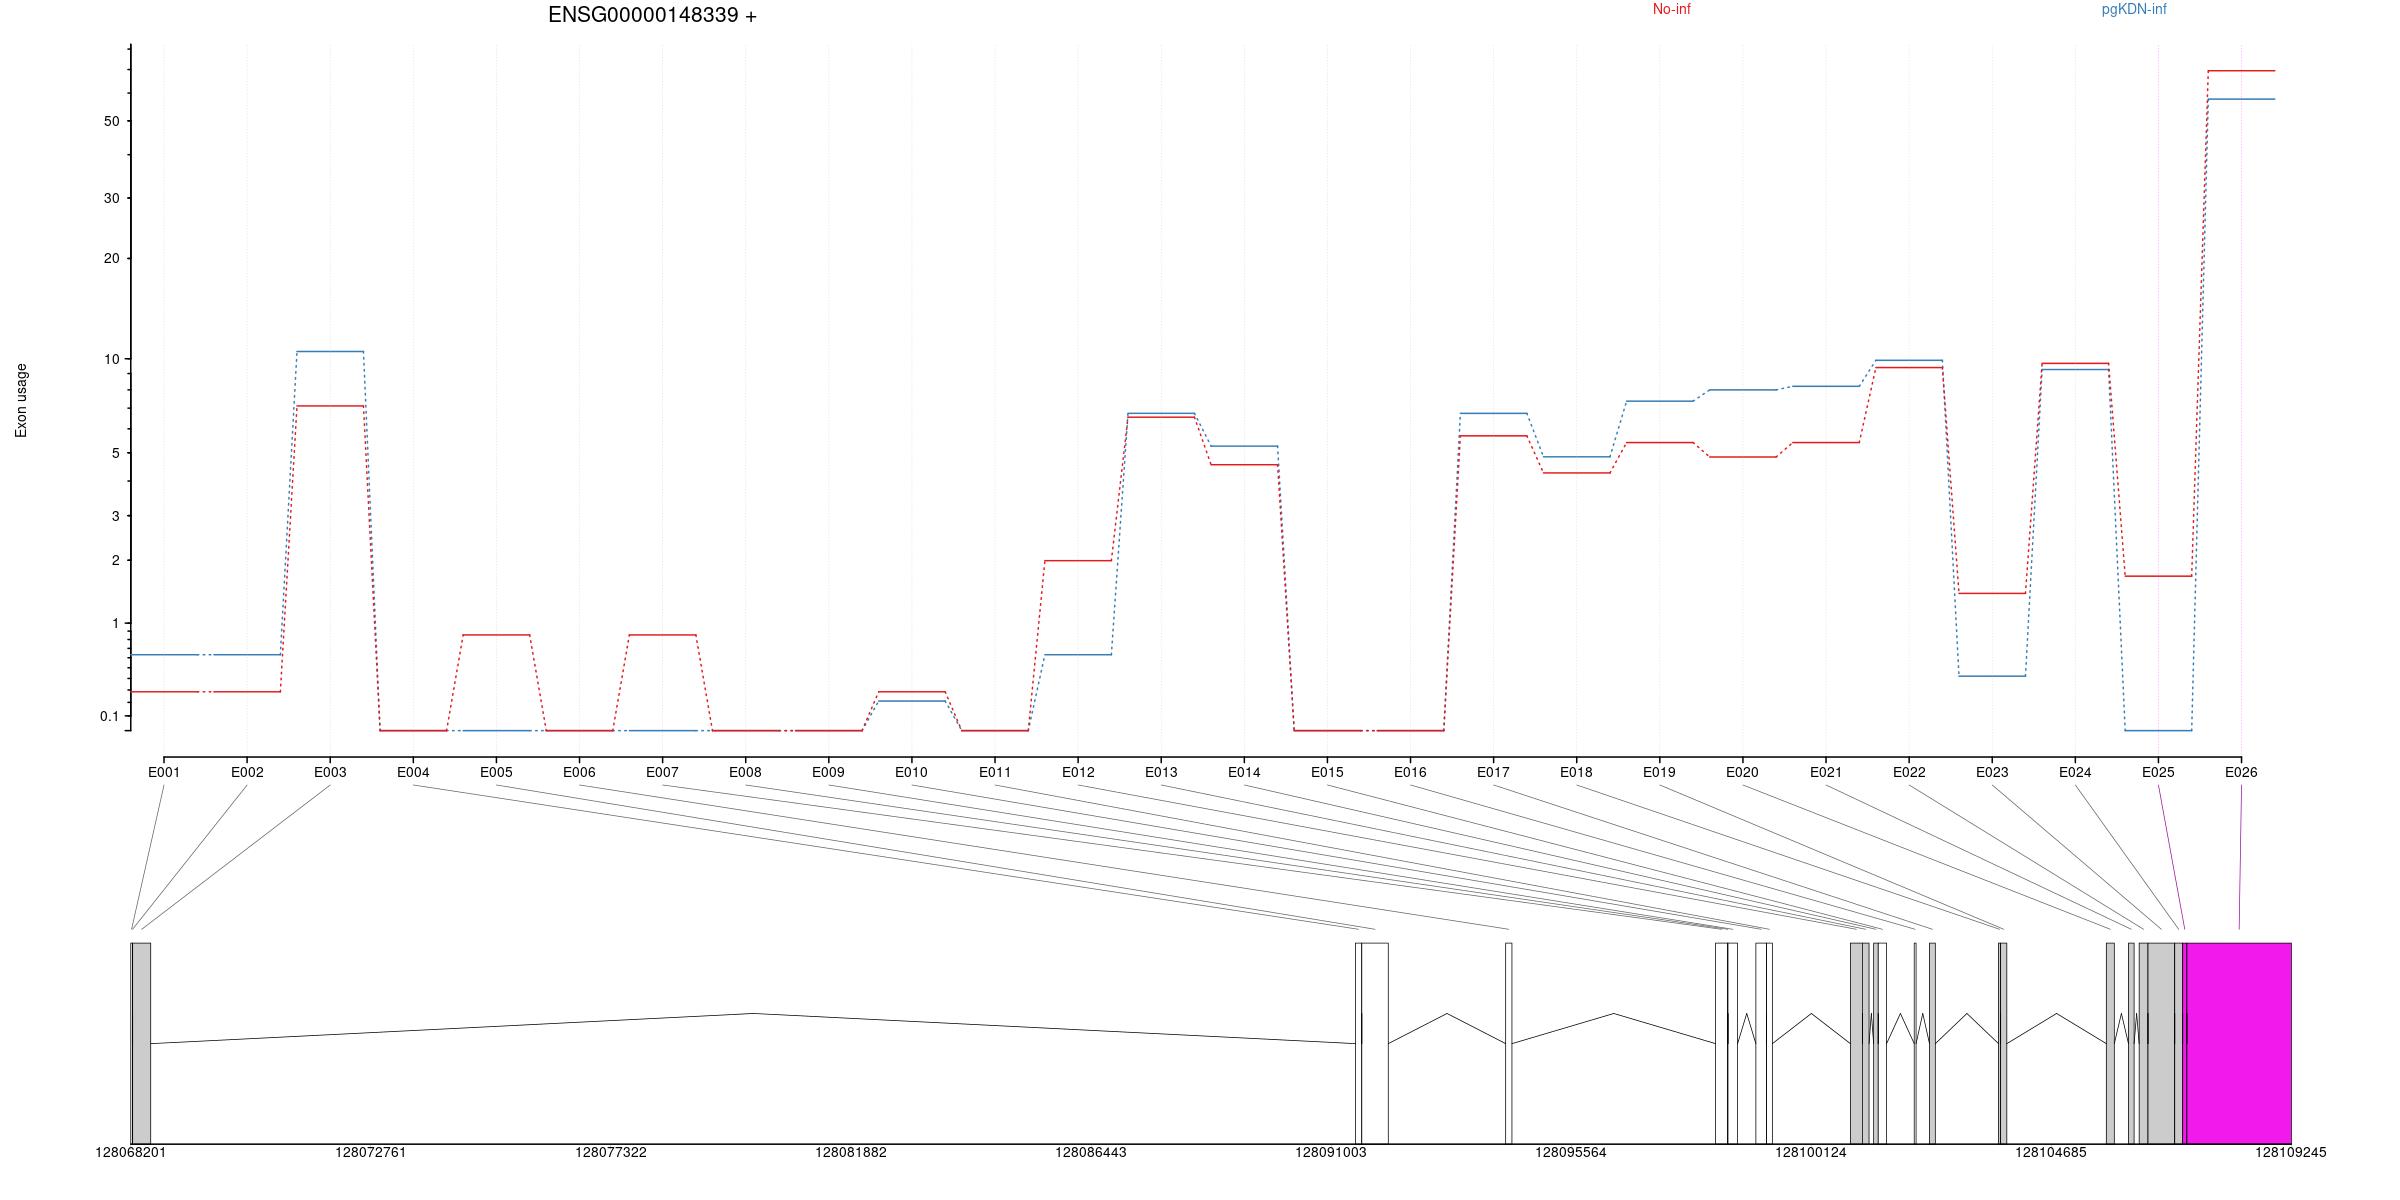Image resolution: width=2400 pixels, height=1200 pixels.
Task: Click the E026 exon label
Action: 2241,772
